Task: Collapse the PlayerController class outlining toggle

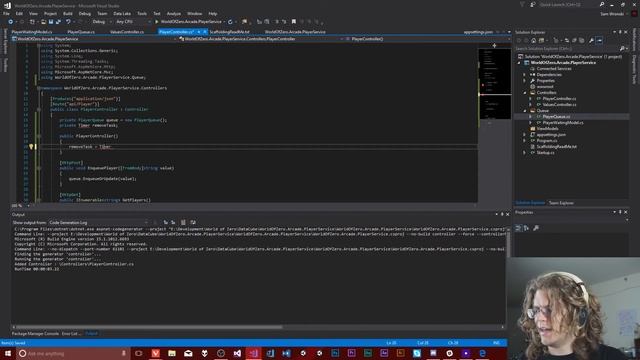Action: coord(39,109)
